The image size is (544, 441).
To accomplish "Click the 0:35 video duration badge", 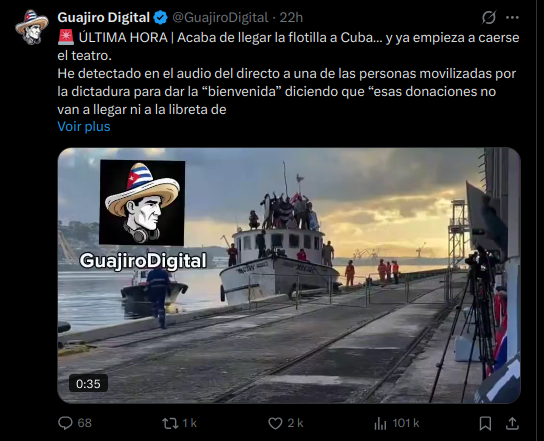I will coord(88,383).
